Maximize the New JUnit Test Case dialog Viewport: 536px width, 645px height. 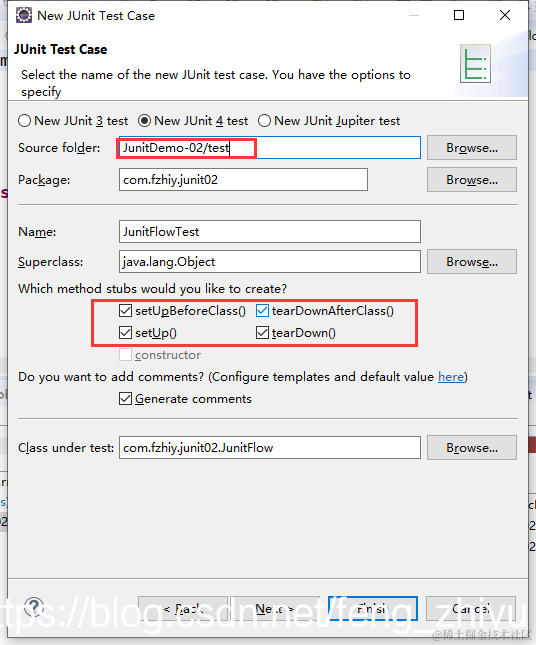coord(459,15)
